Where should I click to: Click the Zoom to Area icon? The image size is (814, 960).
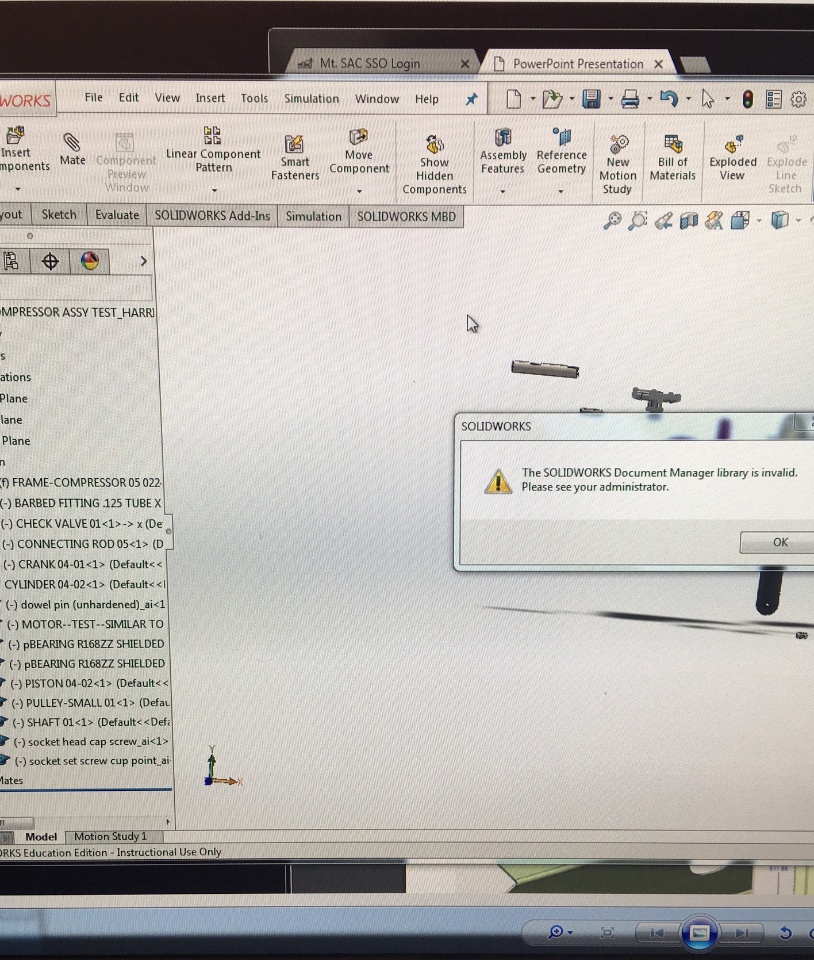[638, 220]
